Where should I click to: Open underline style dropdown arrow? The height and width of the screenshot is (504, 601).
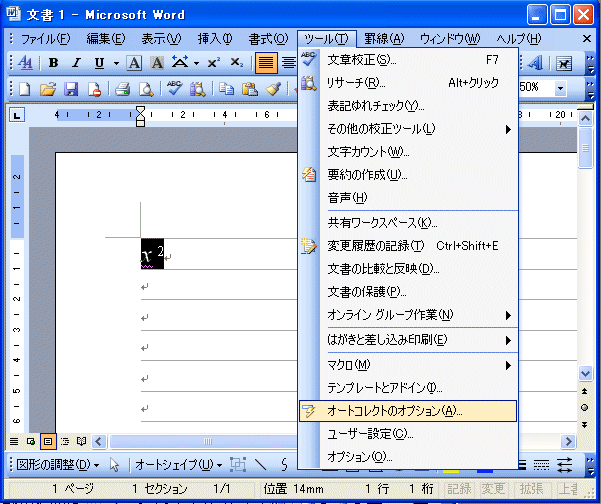pyautogui.click(x=116, y=63)
